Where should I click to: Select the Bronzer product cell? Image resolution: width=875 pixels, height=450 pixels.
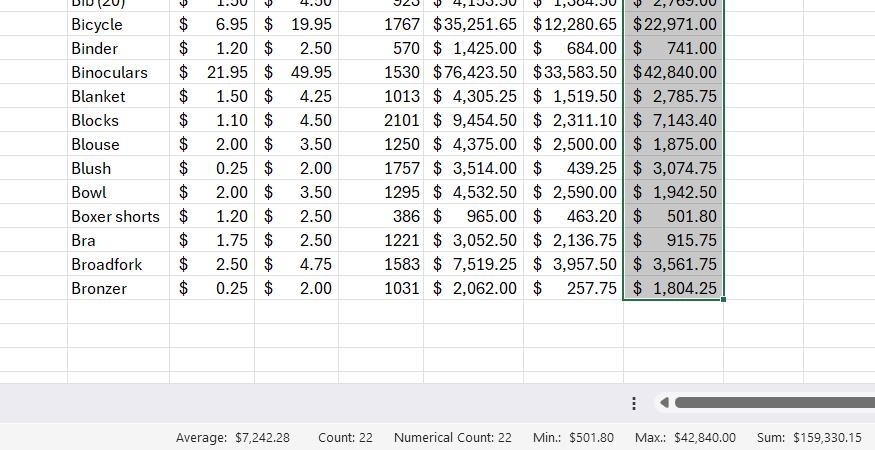coord(118,289)
